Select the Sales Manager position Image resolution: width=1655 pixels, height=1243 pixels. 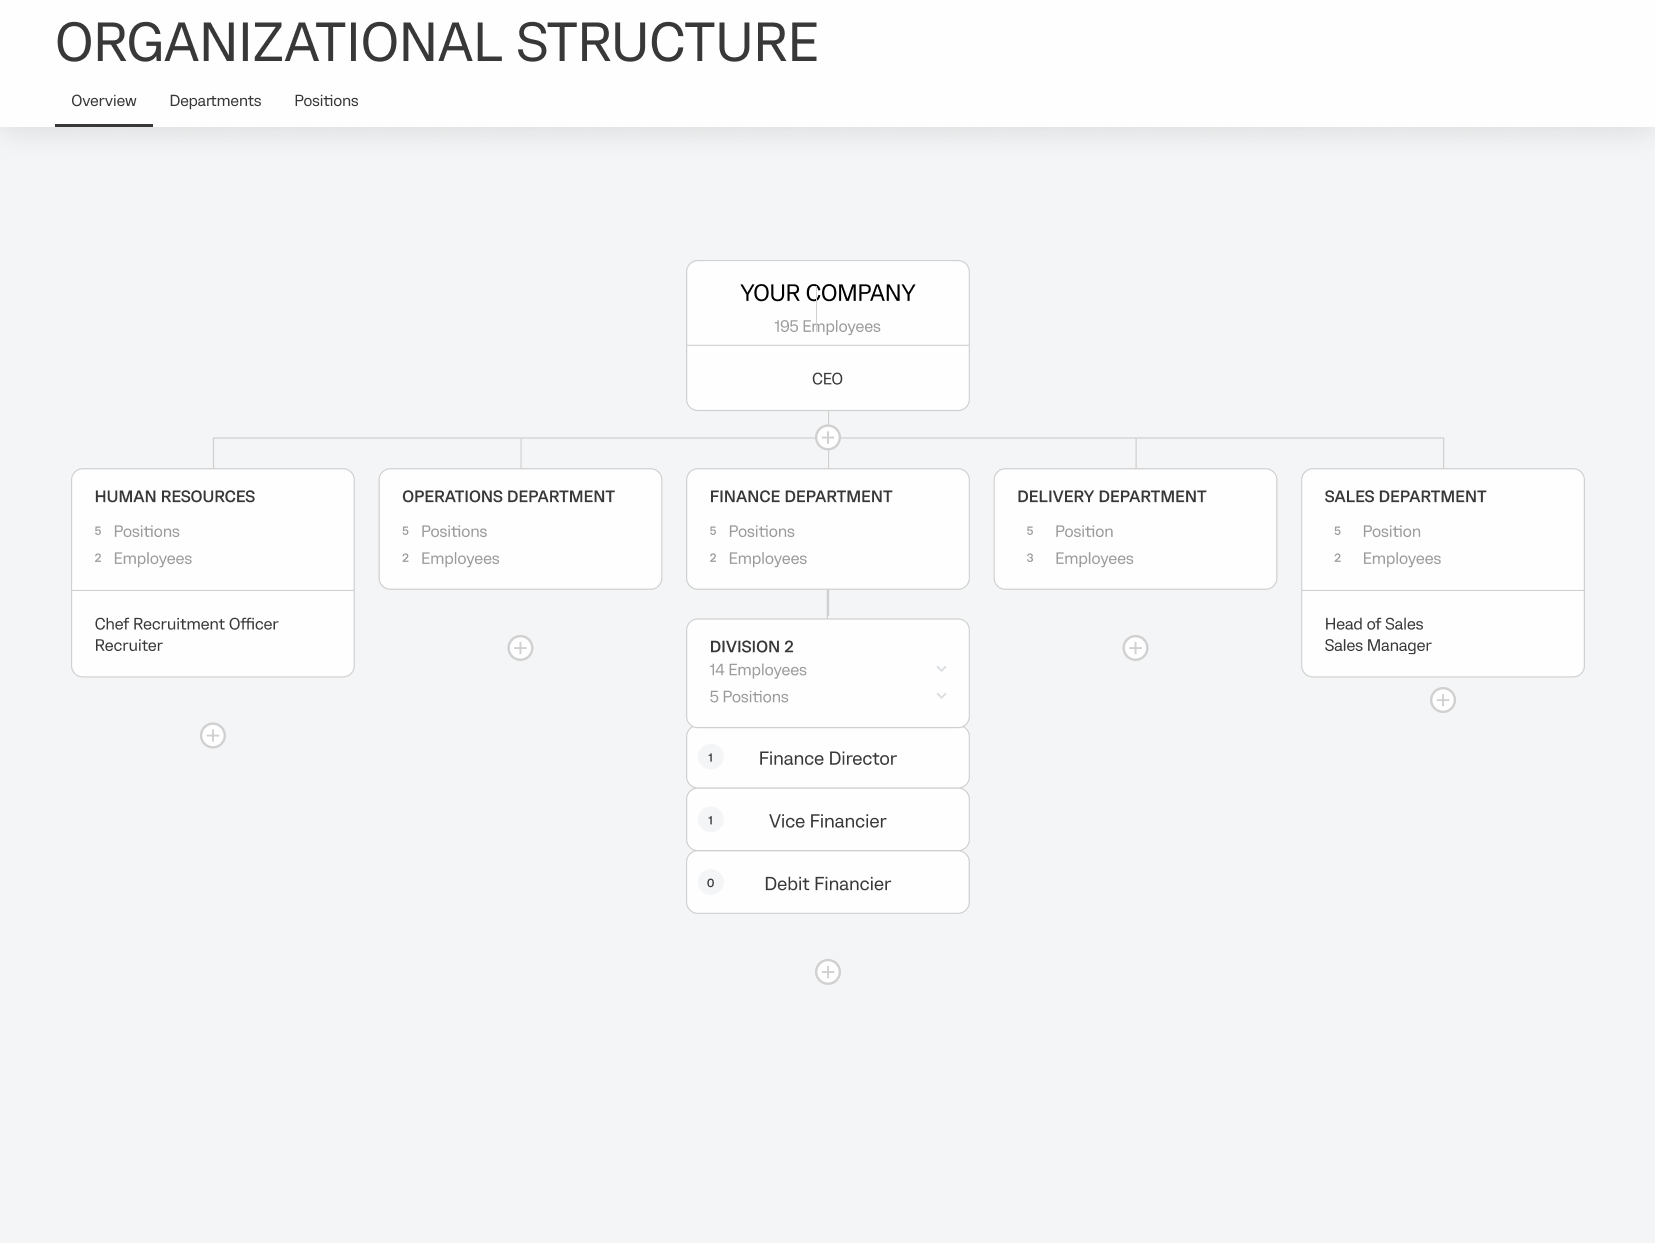(x=1377, y=646)
